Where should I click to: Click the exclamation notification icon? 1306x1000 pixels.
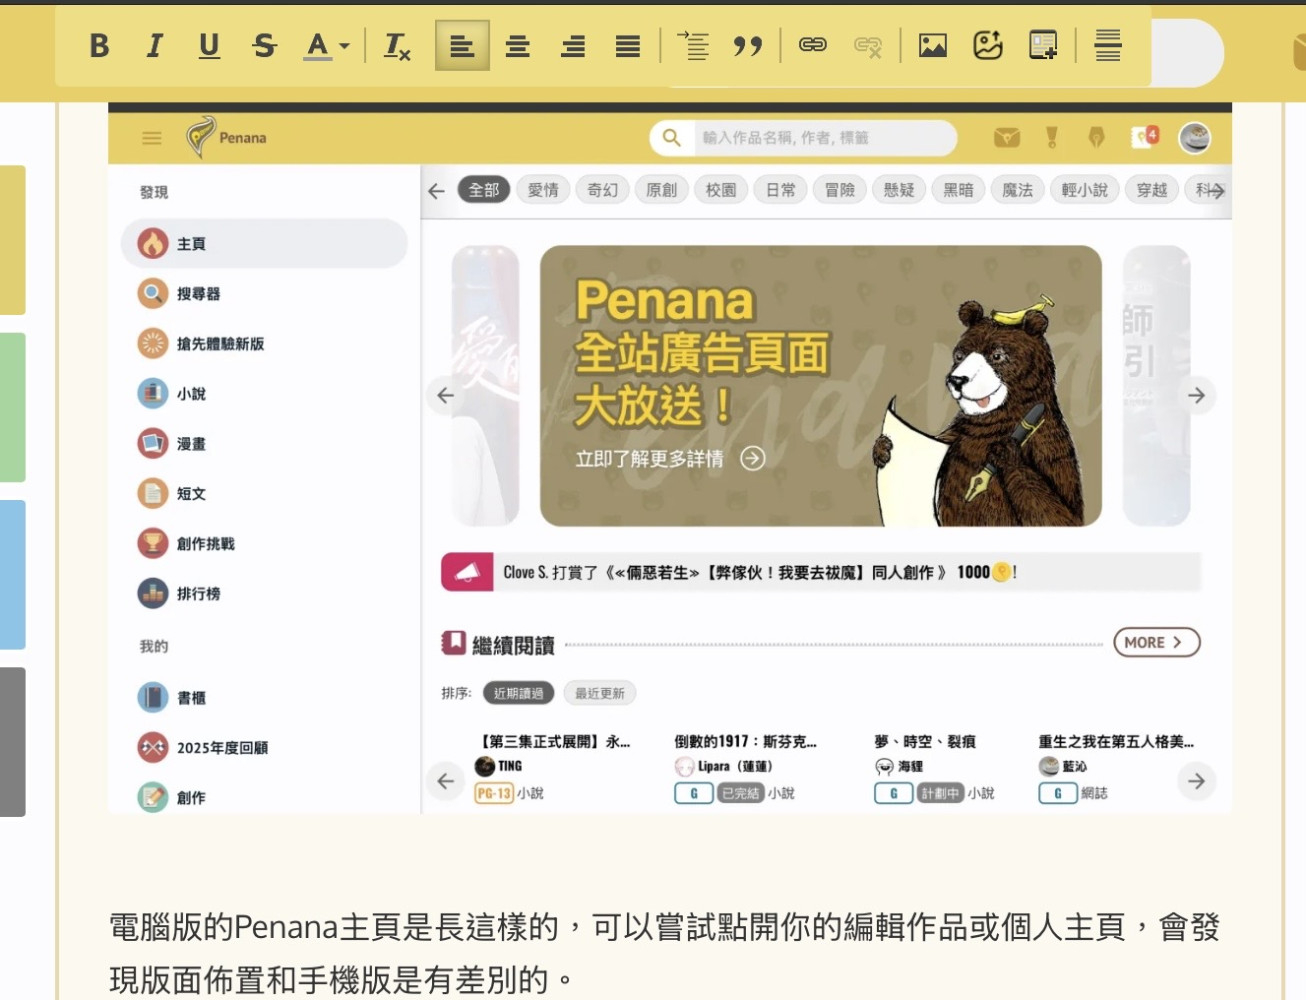click(x=1052, y=138)
